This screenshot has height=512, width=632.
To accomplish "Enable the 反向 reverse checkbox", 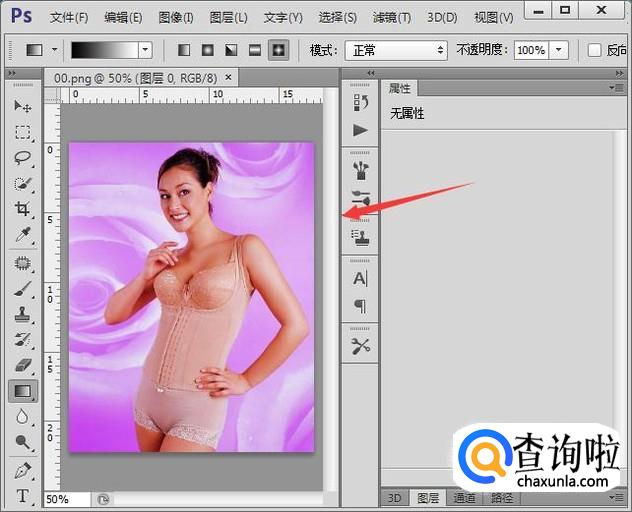I will (595, 50).
